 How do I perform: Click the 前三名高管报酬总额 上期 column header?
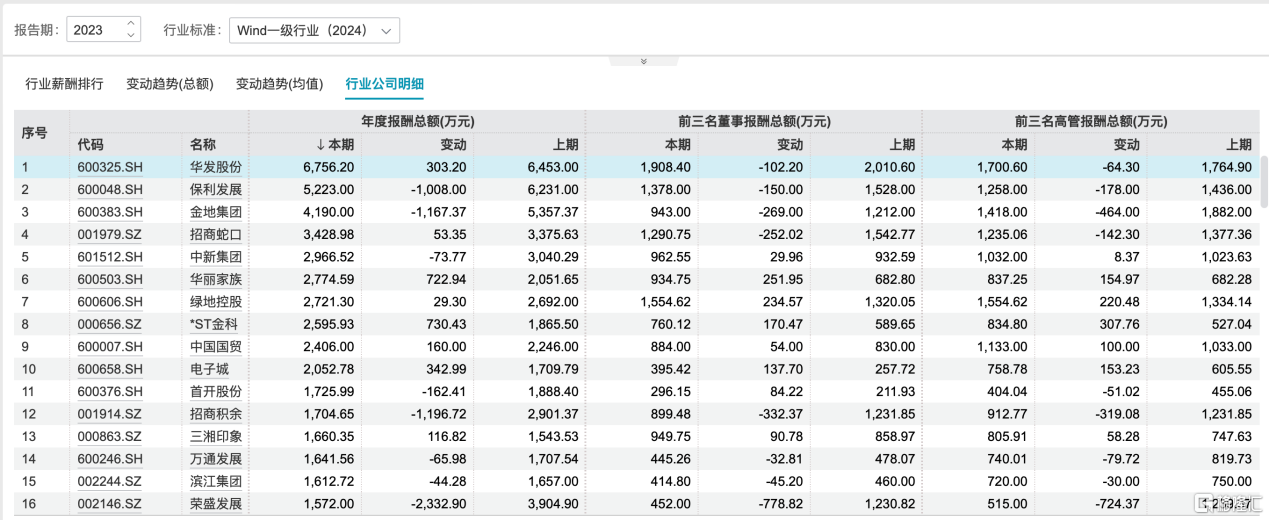point(1238,145)
